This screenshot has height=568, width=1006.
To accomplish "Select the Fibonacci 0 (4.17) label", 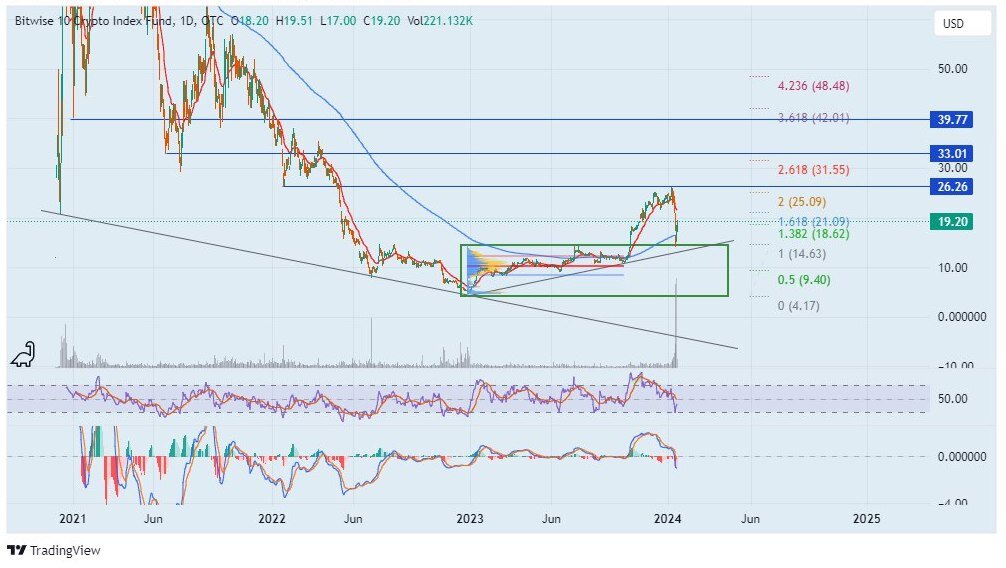I will (x=799, y=306).
